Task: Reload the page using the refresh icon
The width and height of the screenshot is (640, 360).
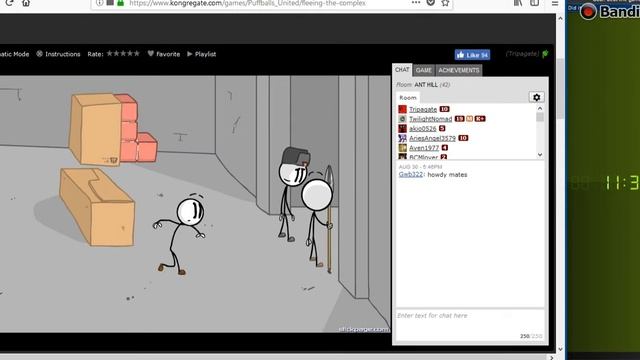Action: [x=9, y=2]
